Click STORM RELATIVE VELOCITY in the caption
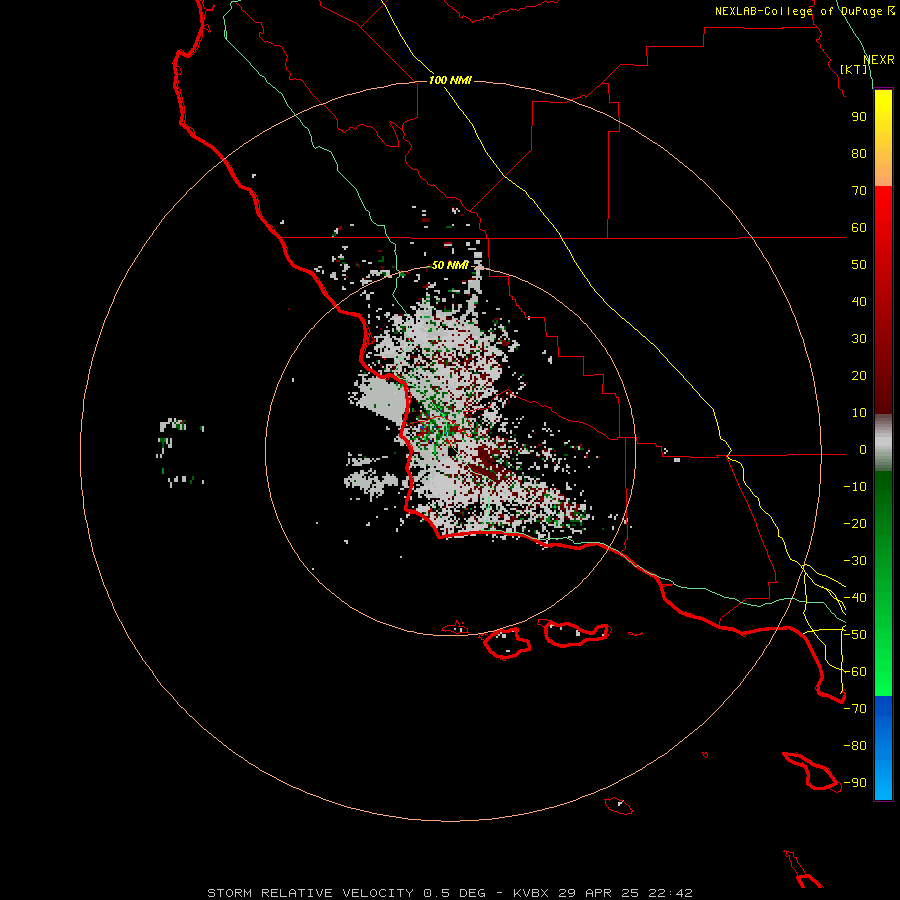The width and height of the screenshot is (900, 900). (x=310, y=893)
